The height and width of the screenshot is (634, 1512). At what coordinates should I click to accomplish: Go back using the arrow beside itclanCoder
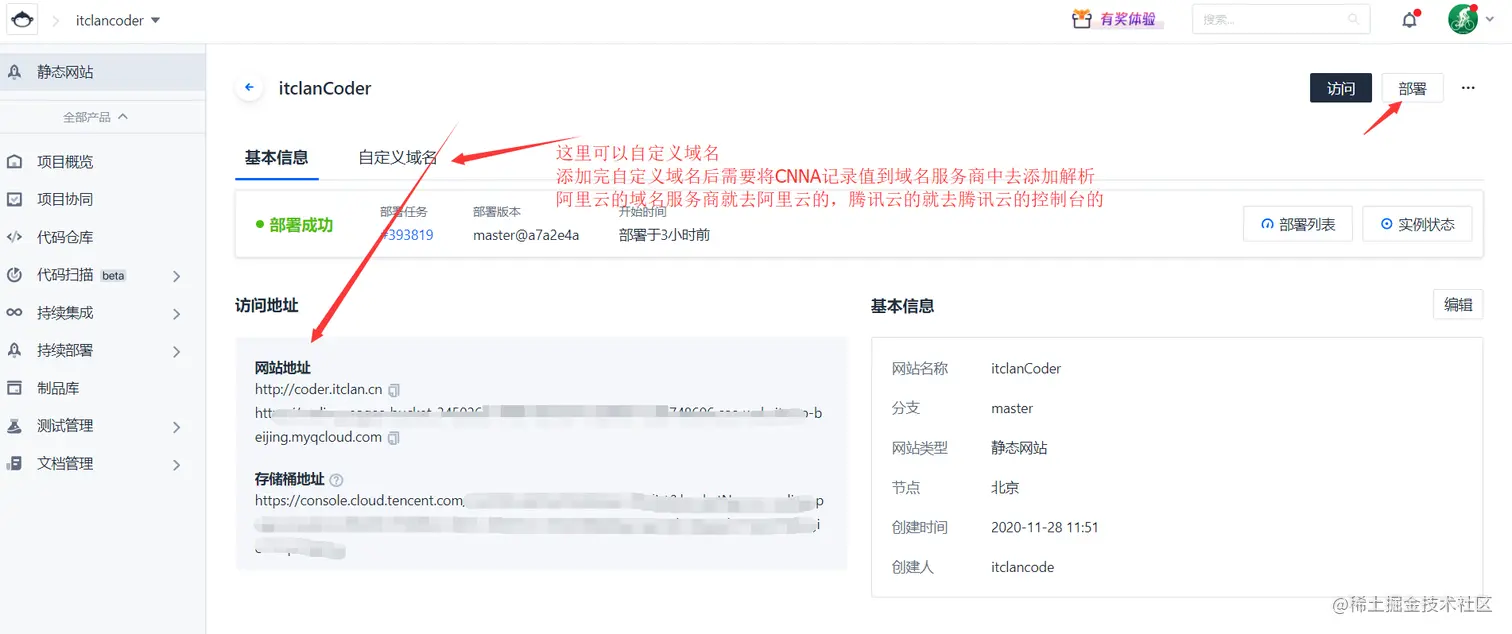point(248,87)
